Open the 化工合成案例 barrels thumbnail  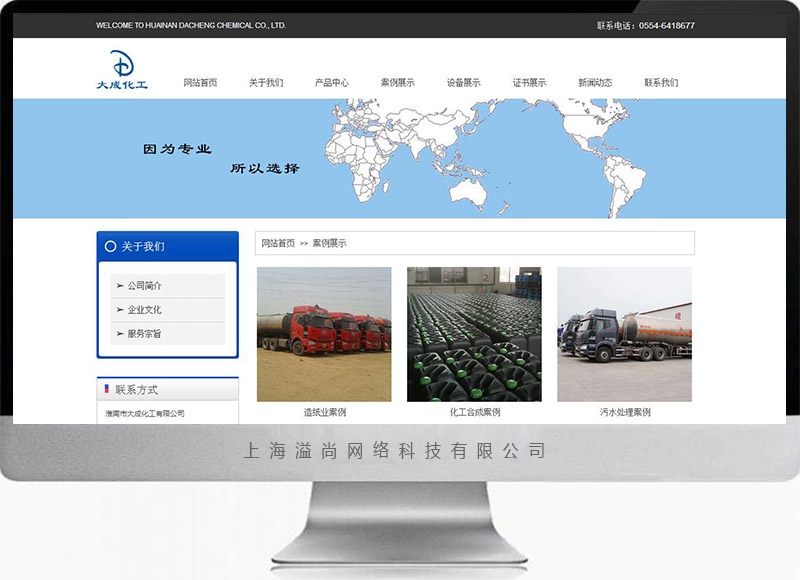point(474,334)
